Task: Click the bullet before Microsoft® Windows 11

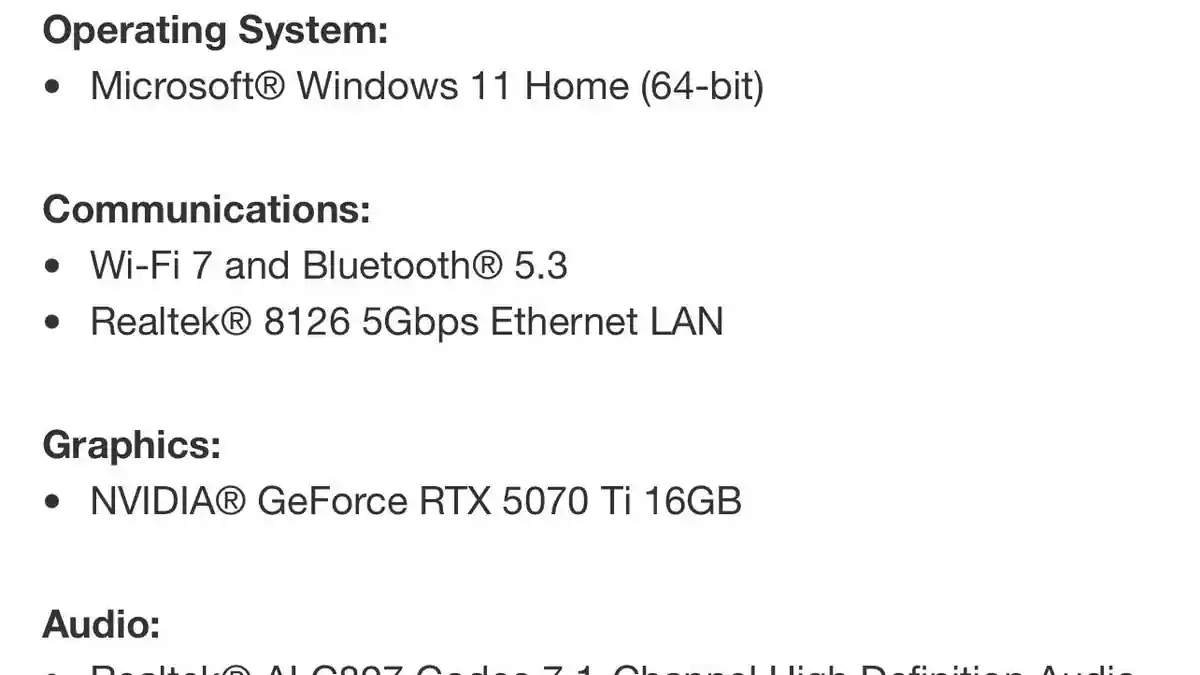Action: pyautogui.click(x=53, y=87)
